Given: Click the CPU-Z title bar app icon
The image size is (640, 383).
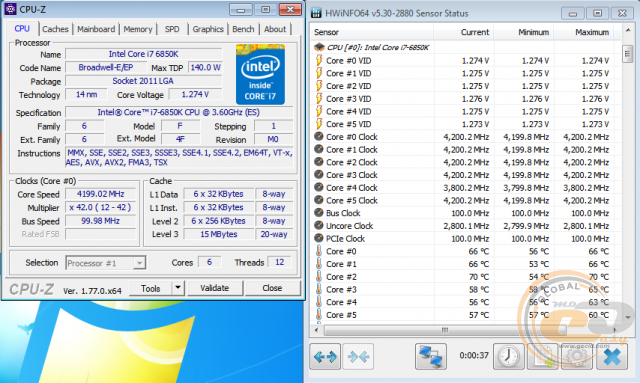Looking at the screenshot, I should click(11, 9).
